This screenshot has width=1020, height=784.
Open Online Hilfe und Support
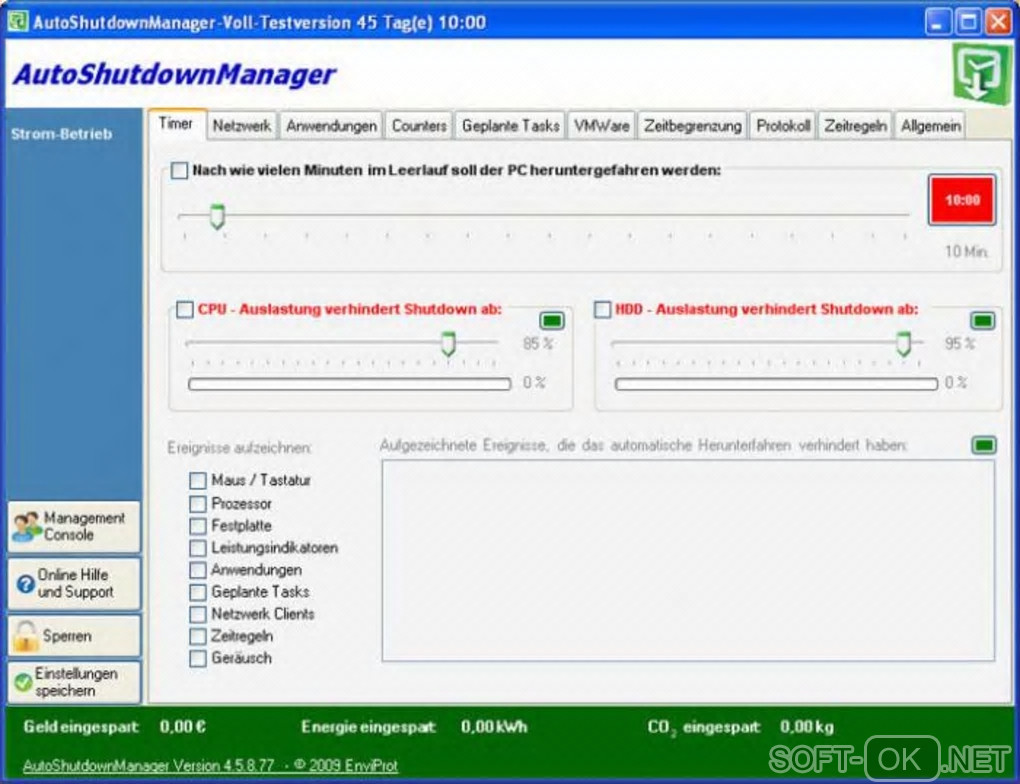tap(74, 584)
